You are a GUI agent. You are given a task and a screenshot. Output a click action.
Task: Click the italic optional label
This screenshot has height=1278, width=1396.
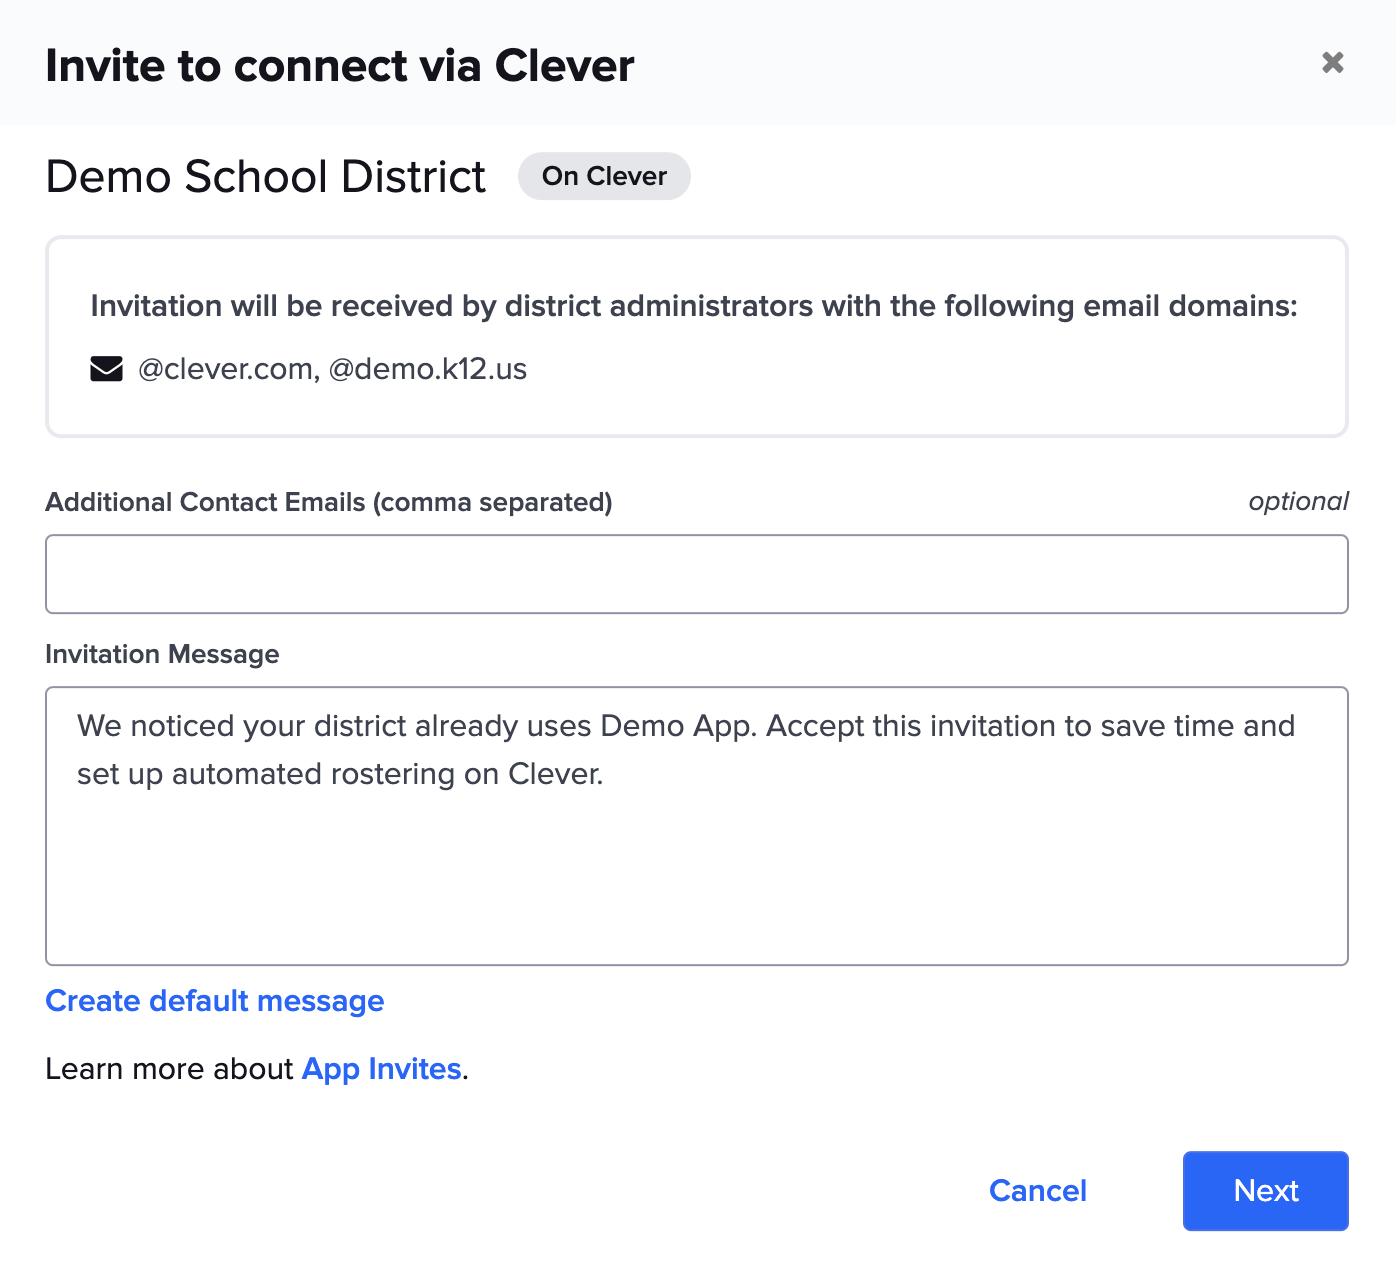[1298, 501]
